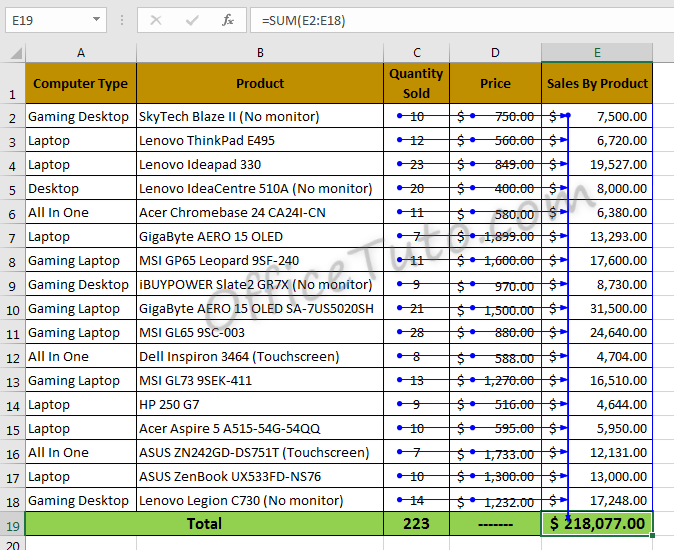Select cell ASUS ZN242GD-DS751T (Touchscreen)

pos(260,452)
